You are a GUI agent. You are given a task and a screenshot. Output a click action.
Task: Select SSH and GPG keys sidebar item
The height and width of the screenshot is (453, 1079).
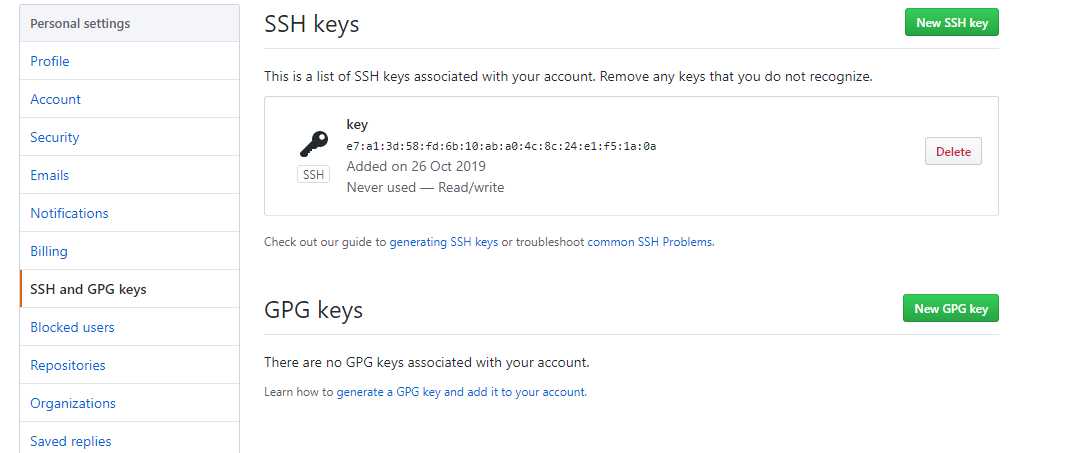tap(88, 289)
